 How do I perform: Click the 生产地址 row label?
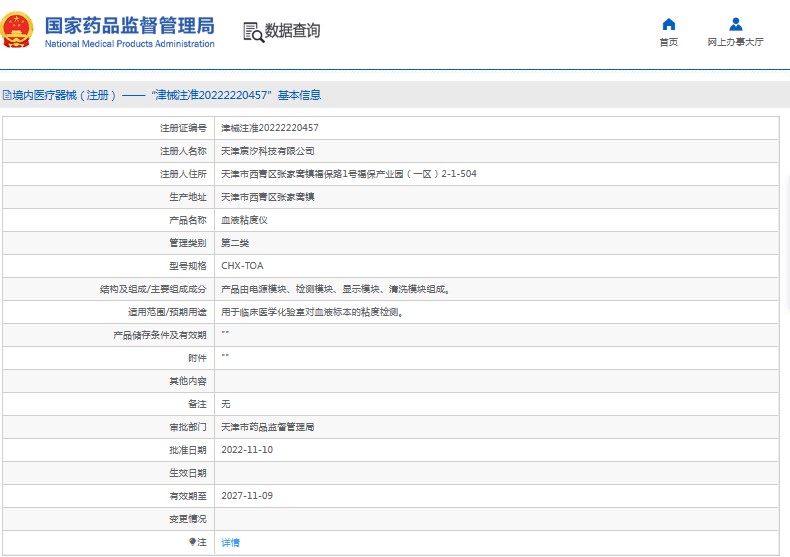click(x=188, y=197)
